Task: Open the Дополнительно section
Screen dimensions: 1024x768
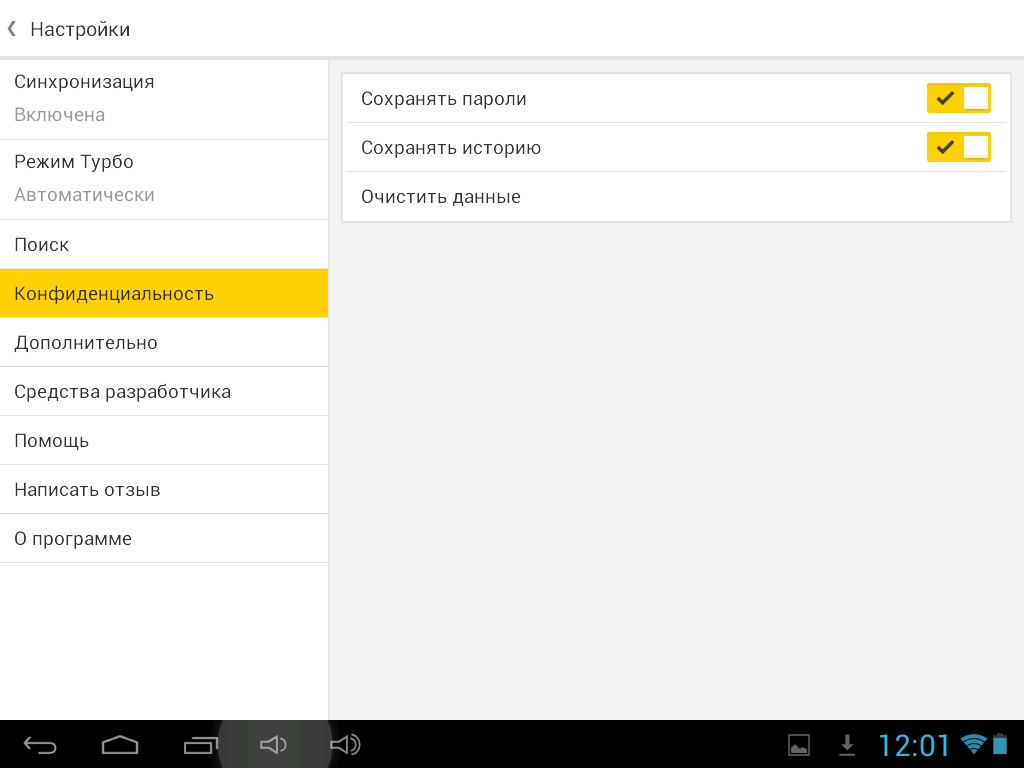Action: coord(164,342)
